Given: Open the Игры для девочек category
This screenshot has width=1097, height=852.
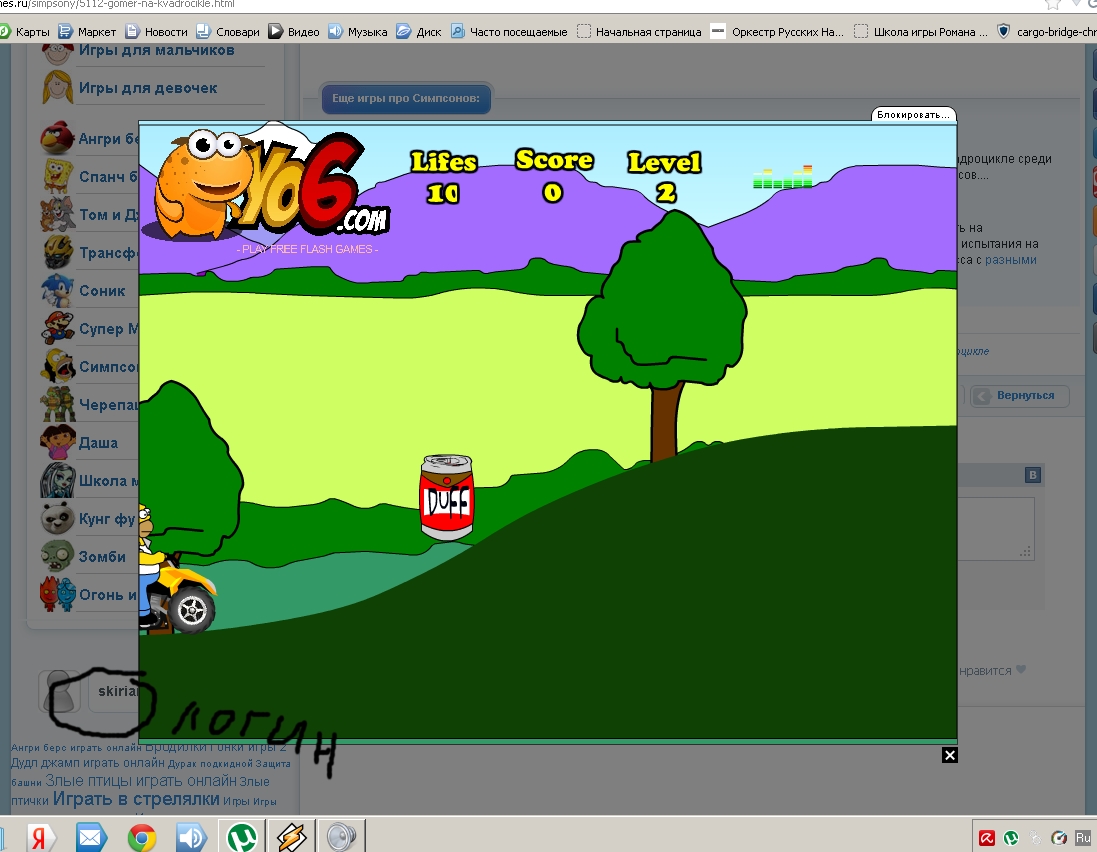Looking at the screenshot, I should [148, 88].
